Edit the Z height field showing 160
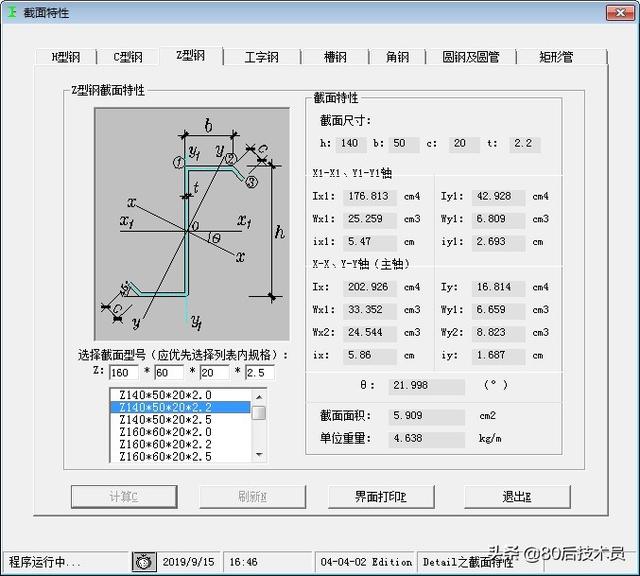The height and width of the screenshot is (576, 640). click(x=124, y=372)
